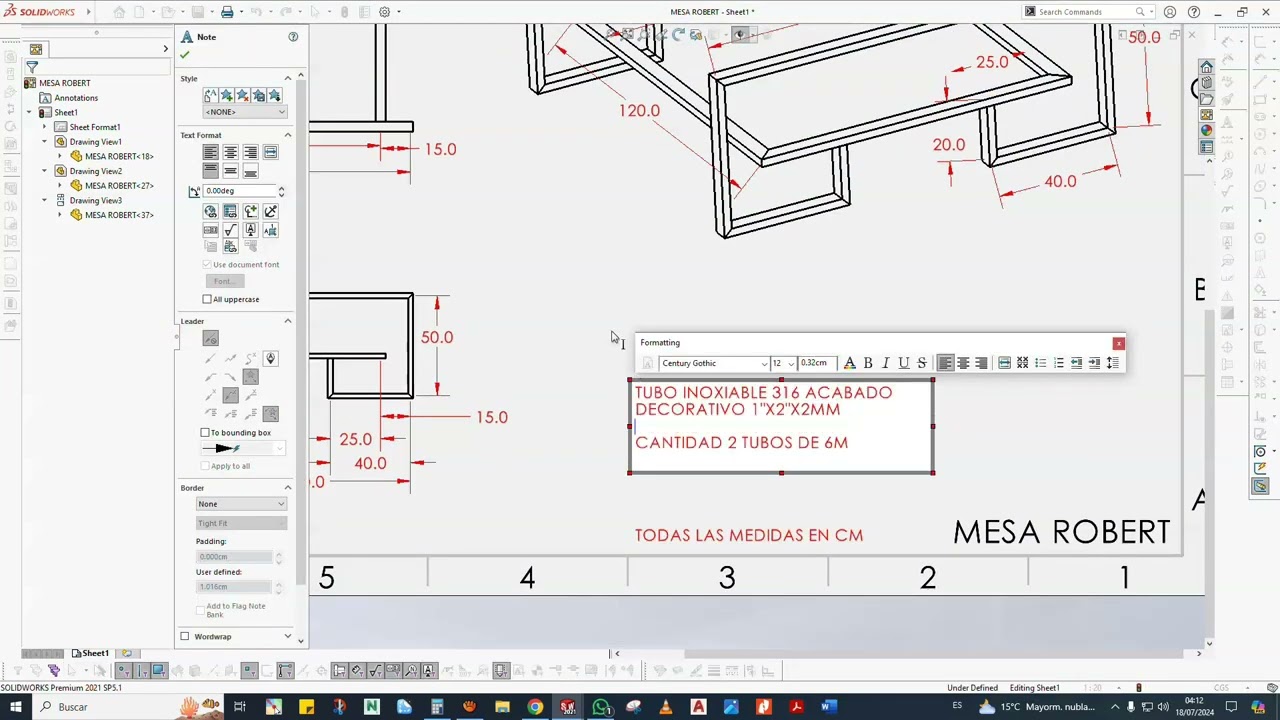The image size is (1280, 720).
Task: Collapse the Leader section
Action: (288, 321)
